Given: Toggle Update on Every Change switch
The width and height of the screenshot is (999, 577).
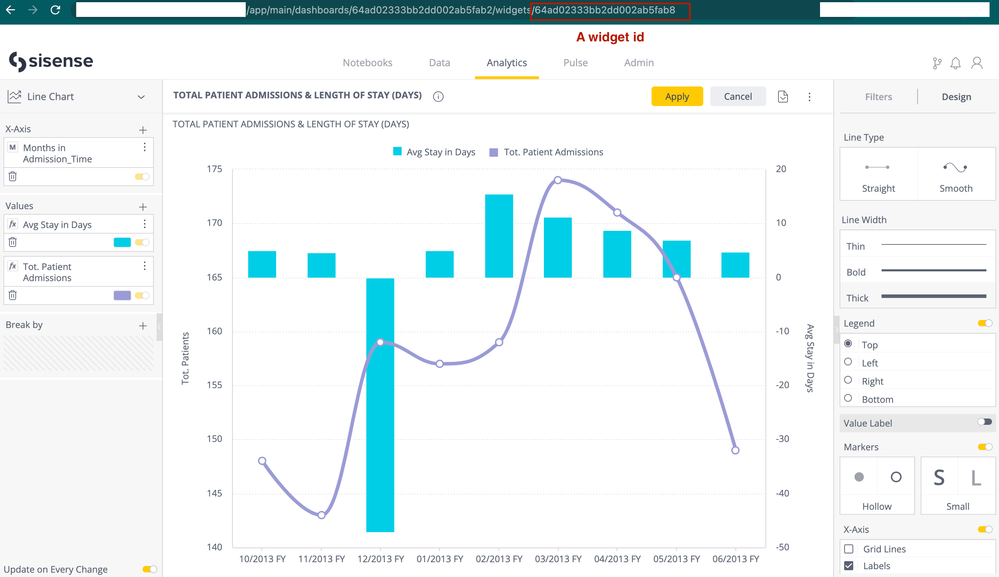Looking at the screenshot, I should (149, 569).
